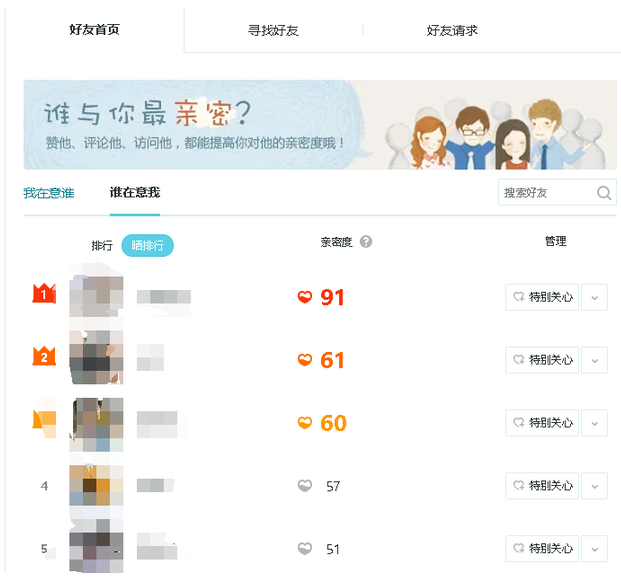Image resolution: width=621 pixels, height=577 pixels.
Task: Click the rank 1 crown badge
Action: (x=43, y=294)
